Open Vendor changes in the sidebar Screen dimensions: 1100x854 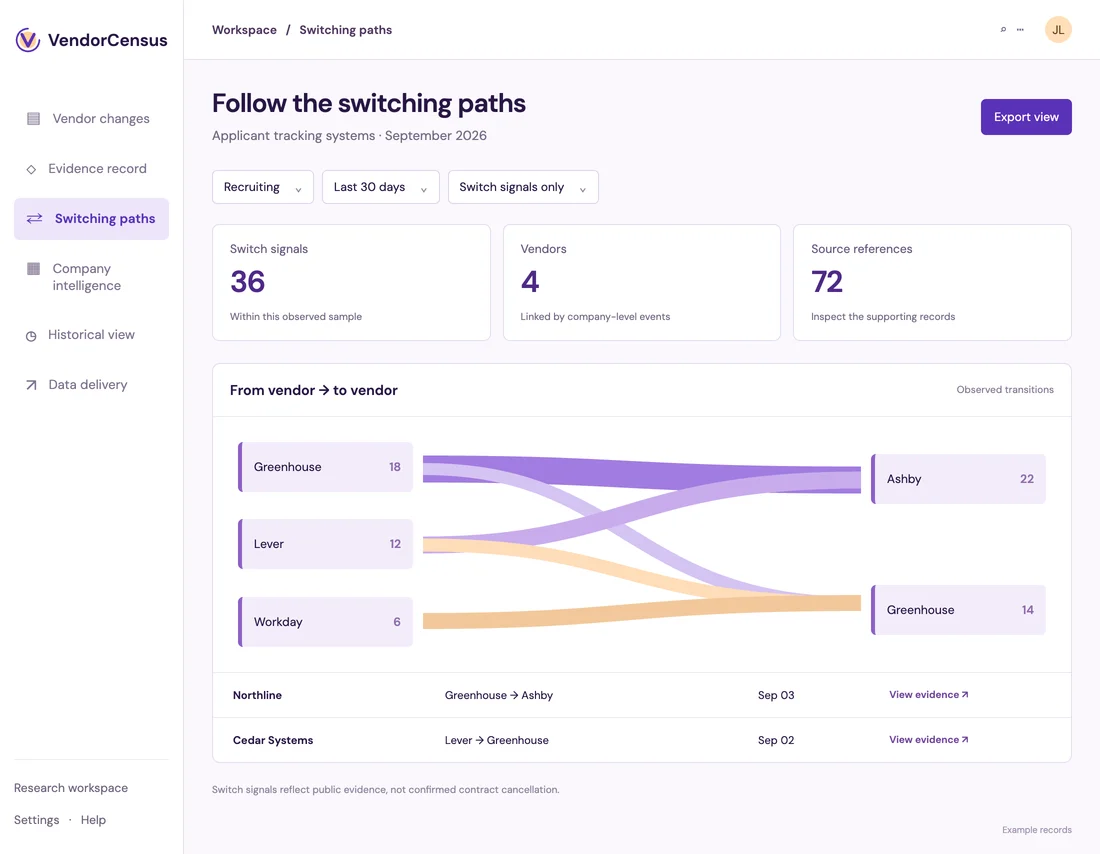[x=91, y=119]
